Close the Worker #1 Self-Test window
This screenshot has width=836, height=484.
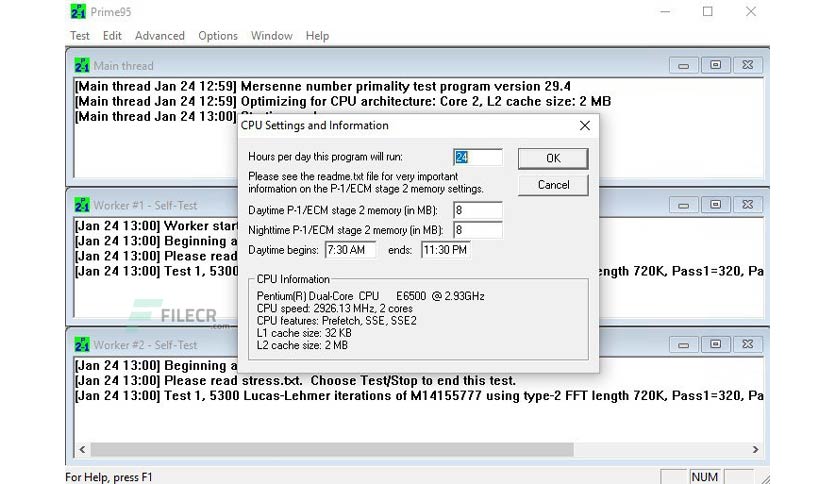(747, 205)
